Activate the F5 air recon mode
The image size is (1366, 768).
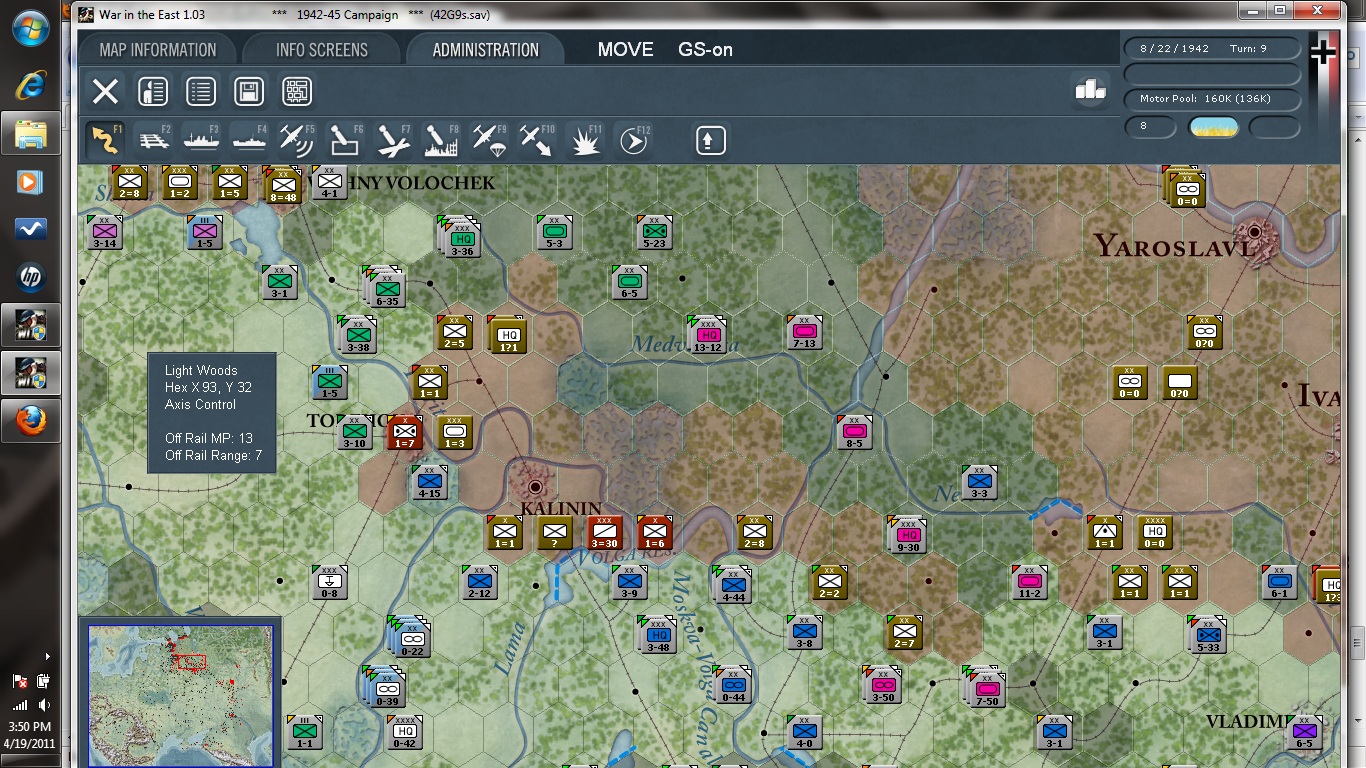[297, 140]
